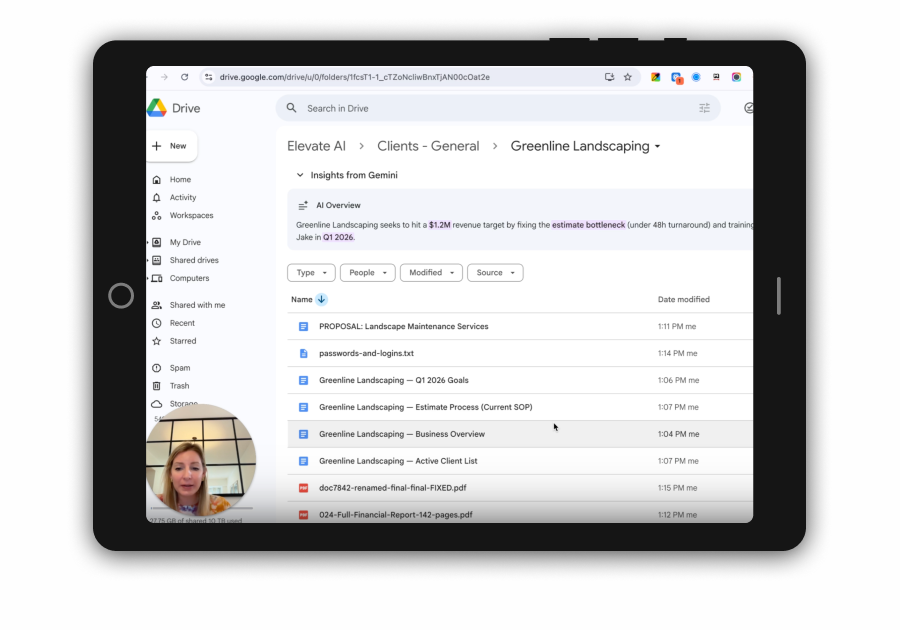This screenshot has width=900, height=630.
Task: Click the passwords-and-logins.txt file icon
Action: pyautogui.click(x=303, y=353)
